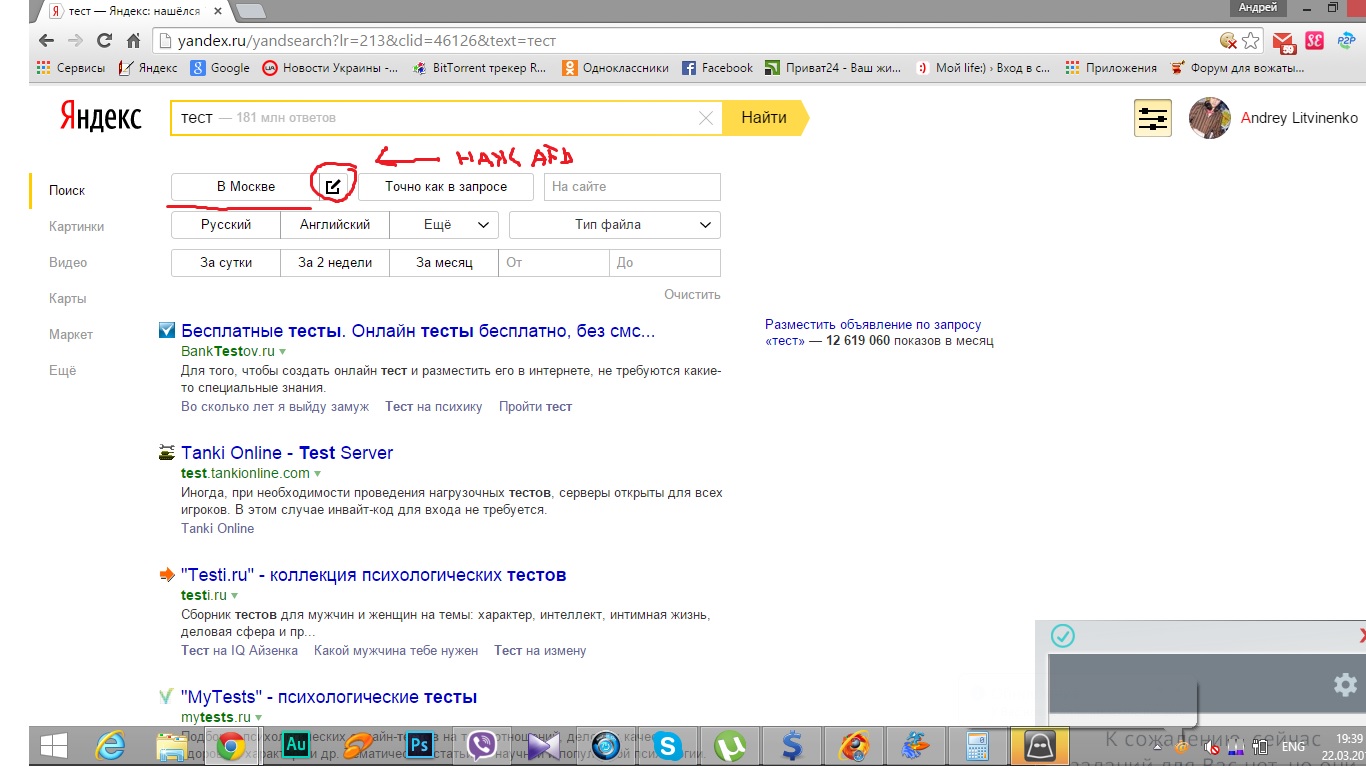This screenshot has height=768, width=1366.
Task: Expand the Ещё languages dropdown
Action: [444, 225]
